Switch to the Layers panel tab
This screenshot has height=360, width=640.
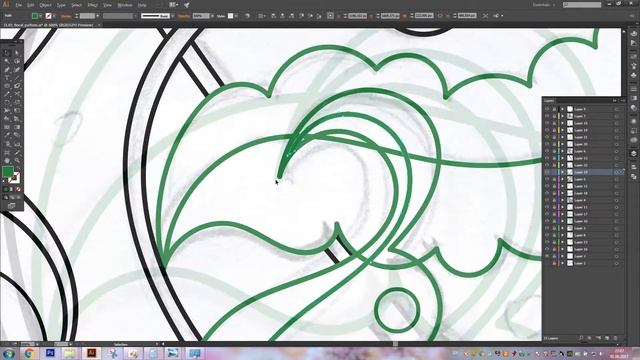click(549, 100)
